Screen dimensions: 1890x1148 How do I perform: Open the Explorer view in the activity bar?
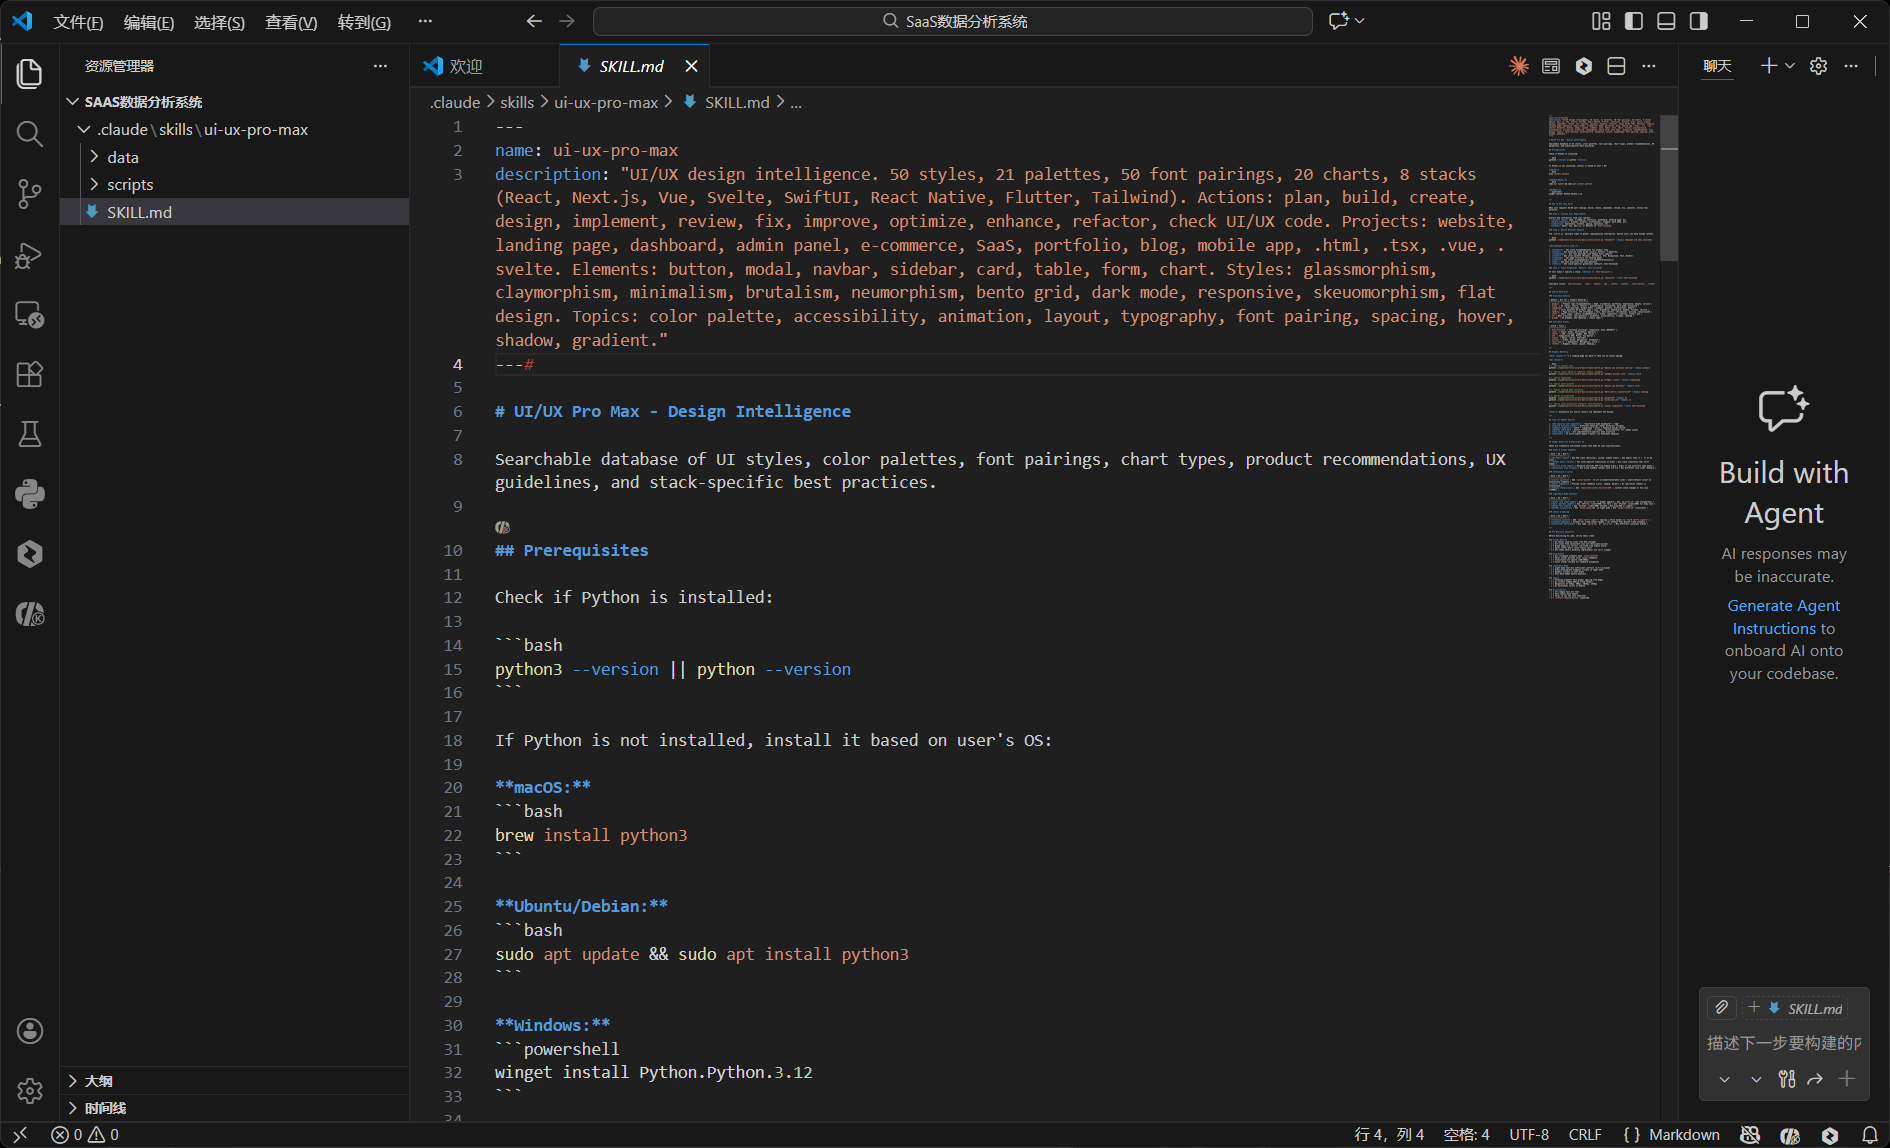(30, 74)
